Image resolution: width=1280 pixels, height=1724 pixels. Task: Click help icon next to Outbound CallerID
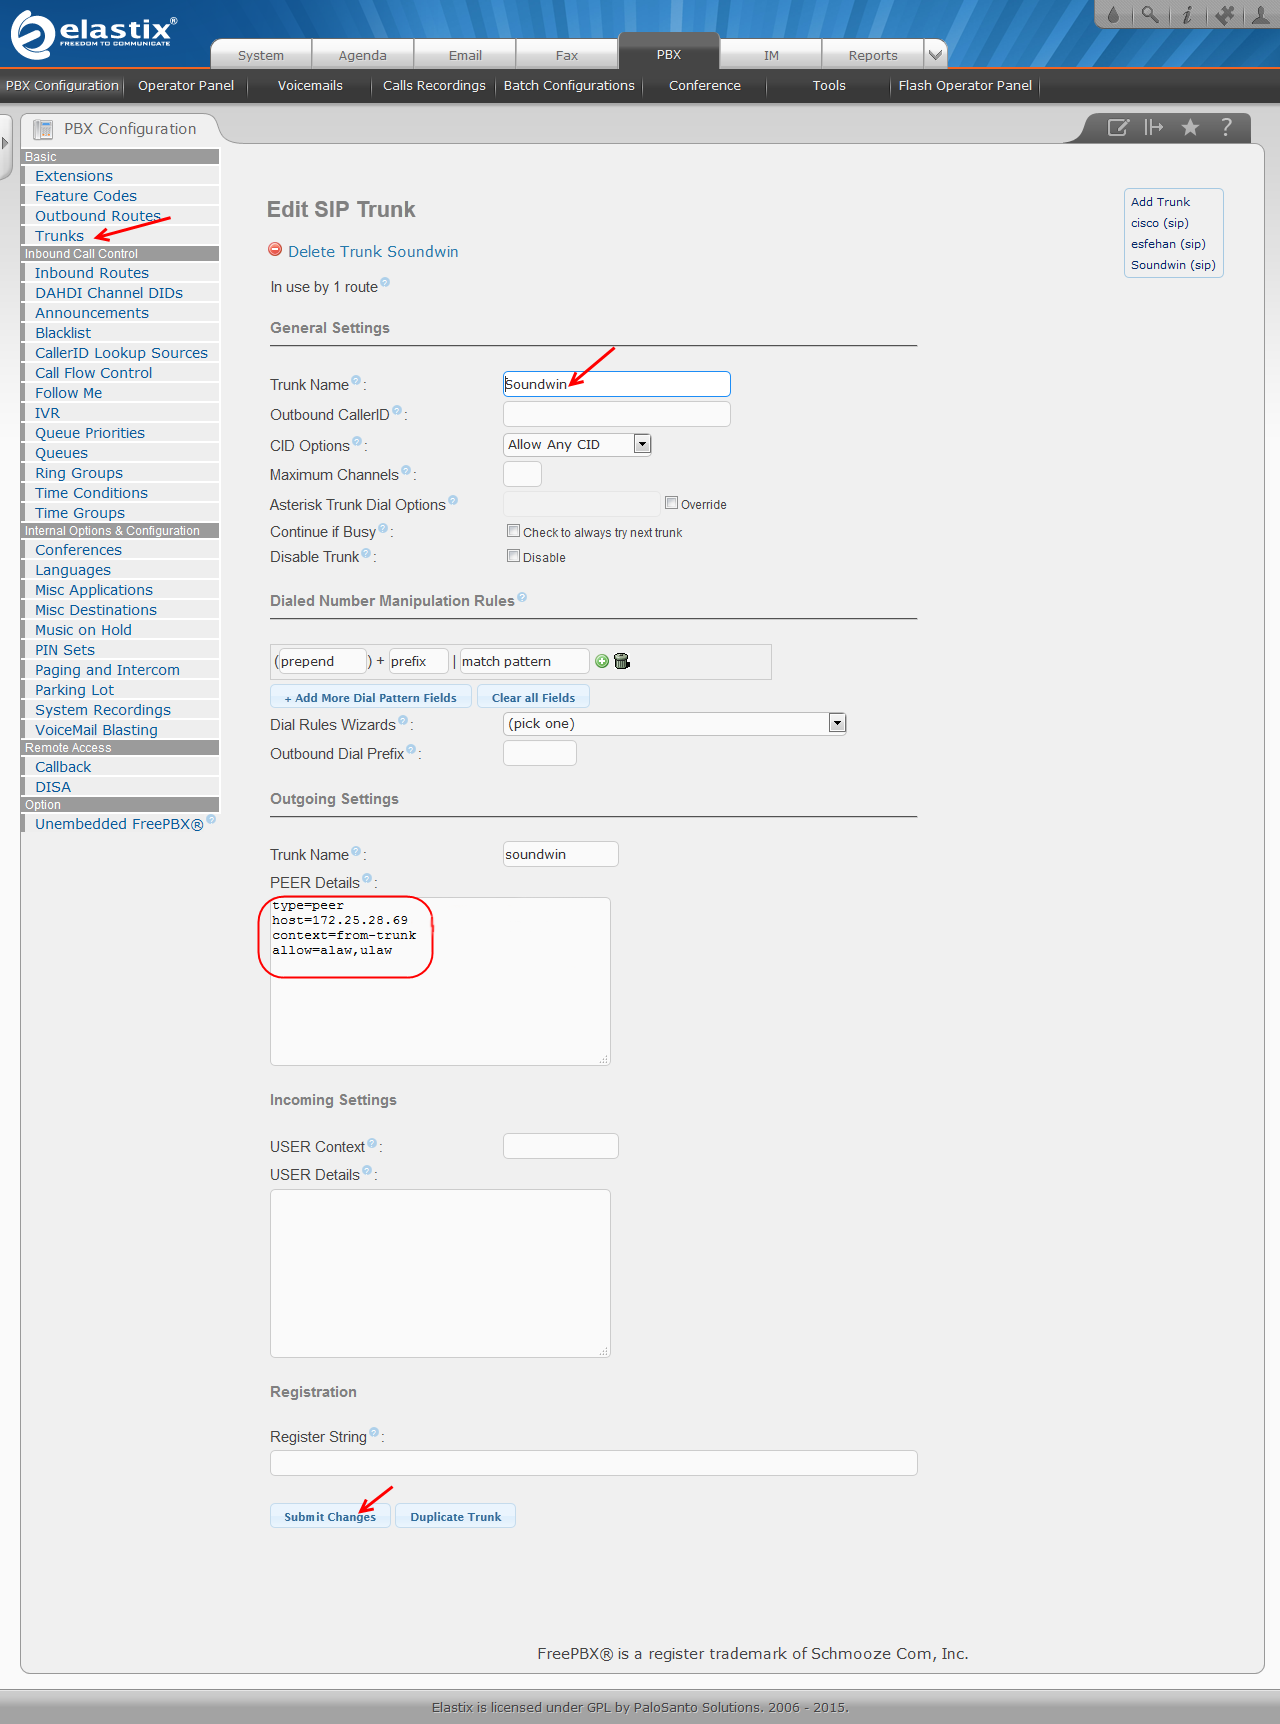[x=397, y=410]
